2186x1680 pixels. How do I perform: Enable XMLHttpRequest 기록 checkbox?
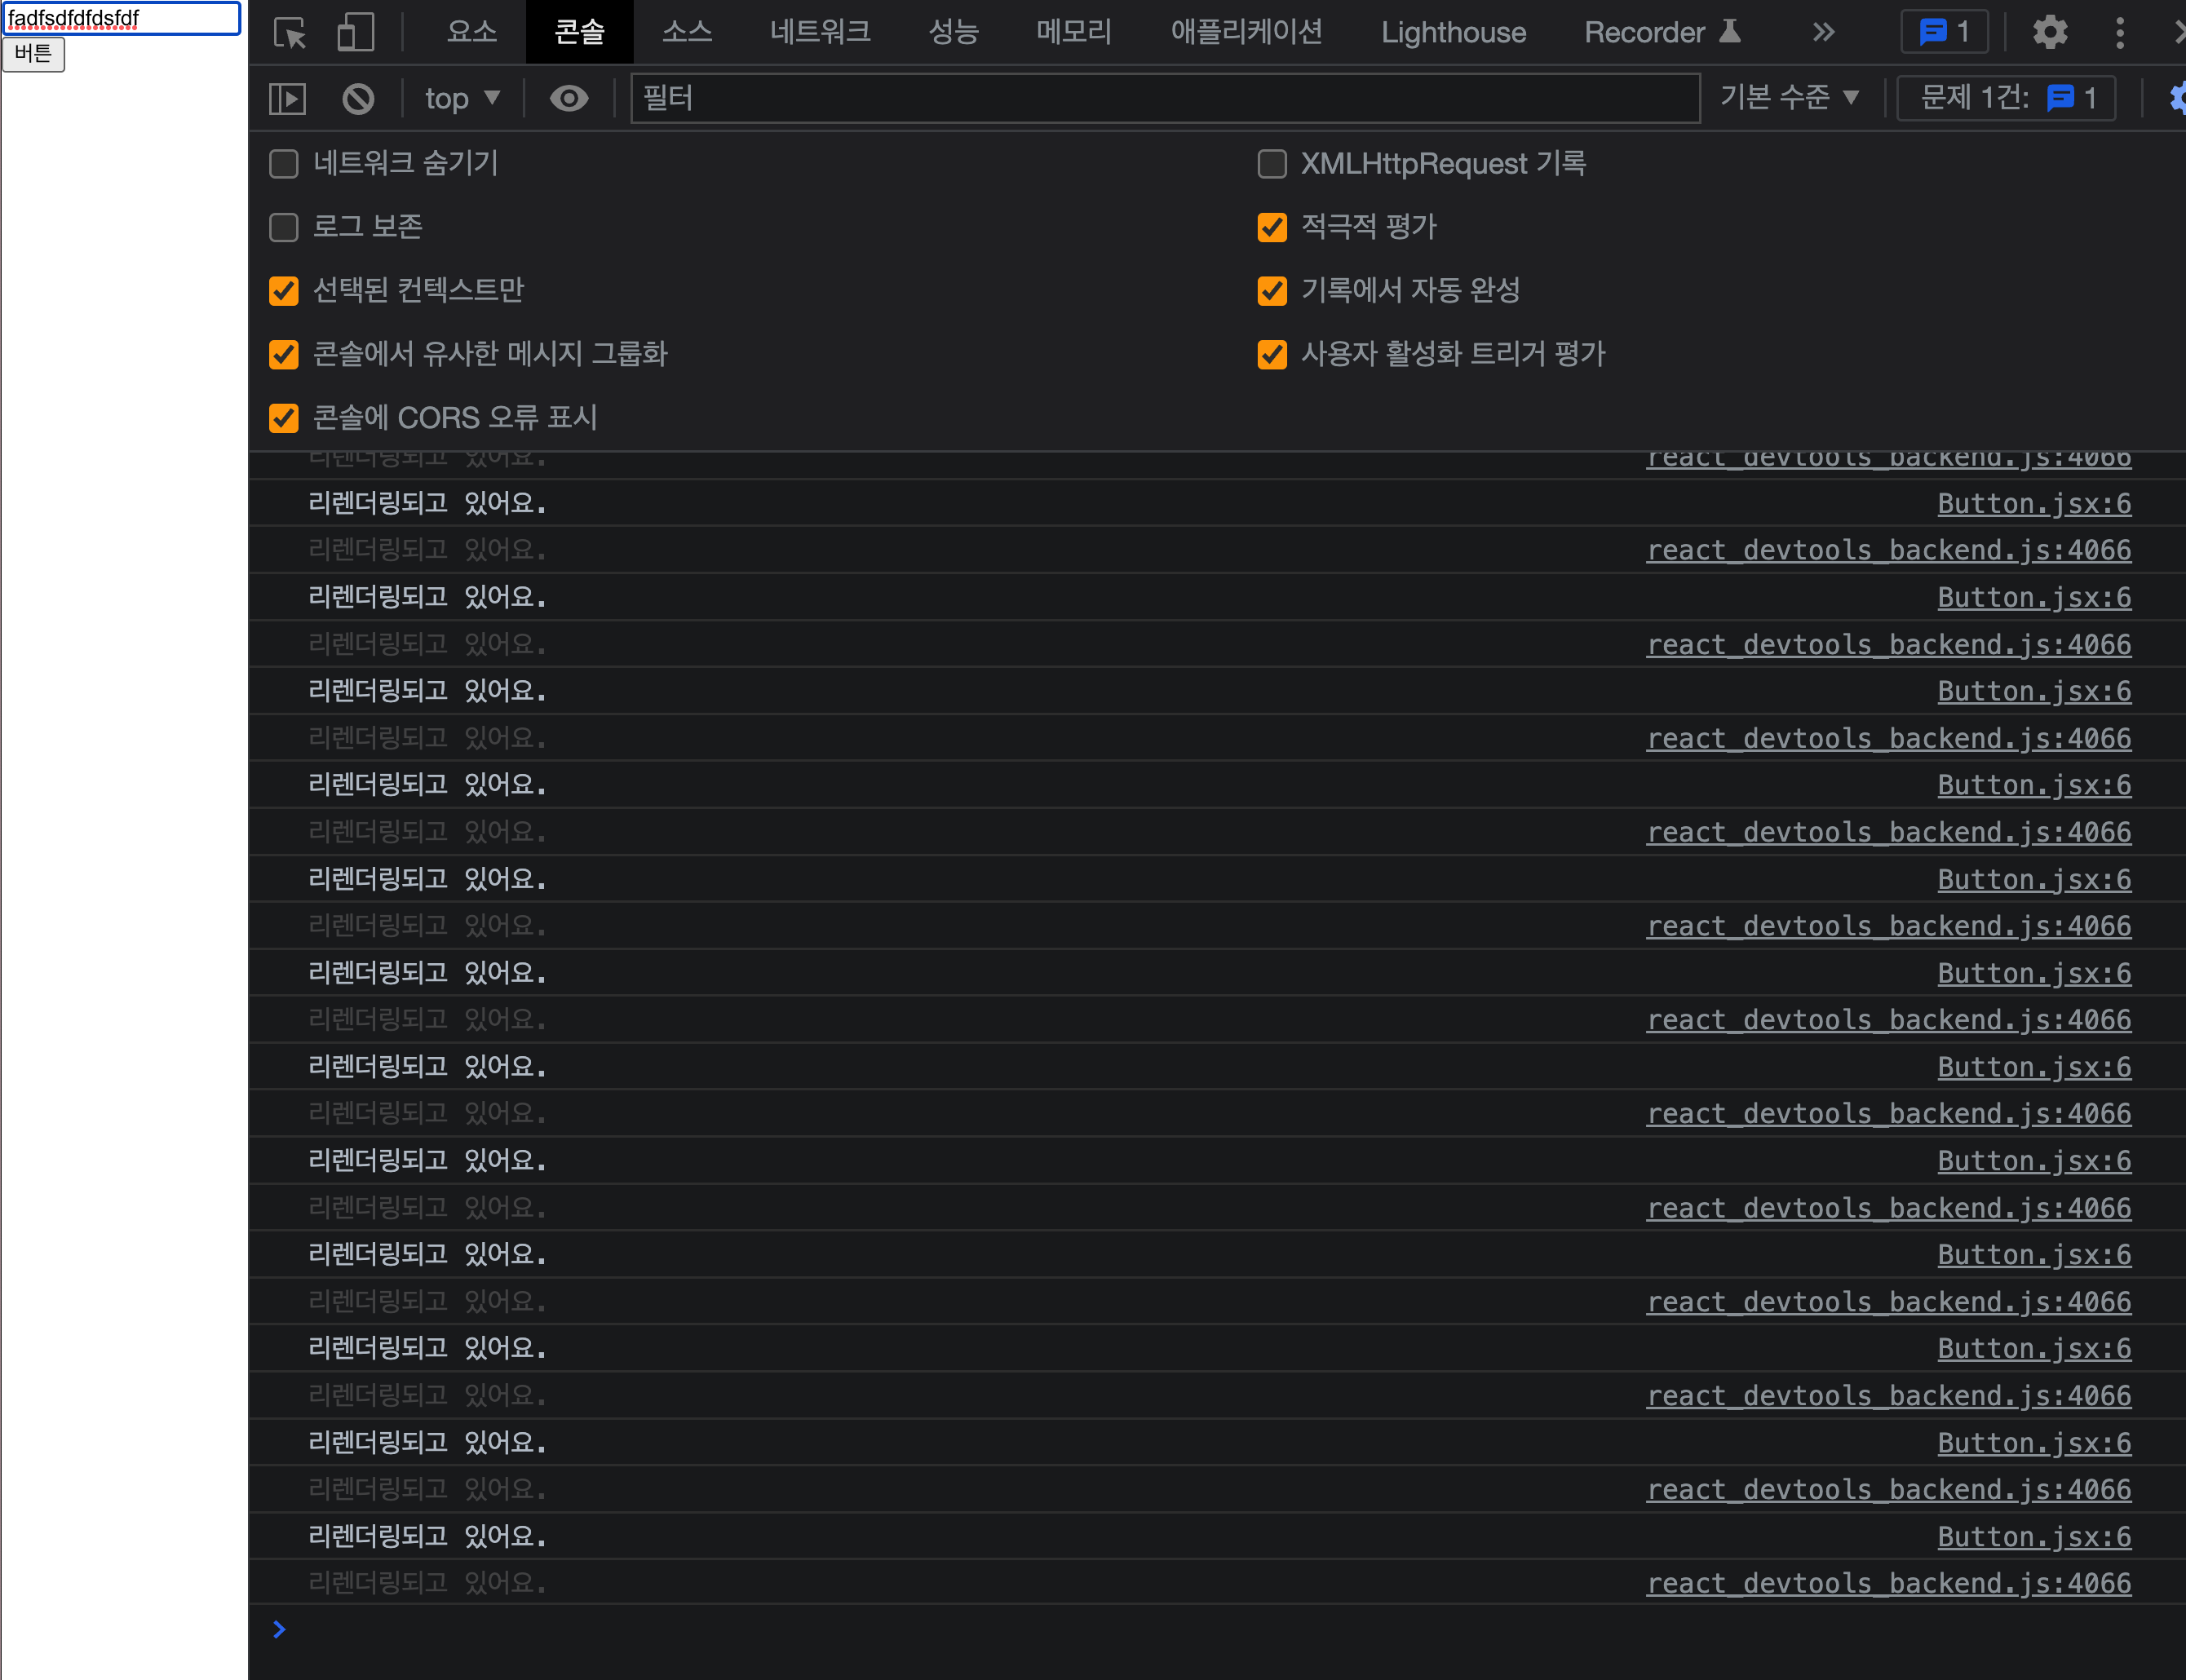[x=1271, y=164]
